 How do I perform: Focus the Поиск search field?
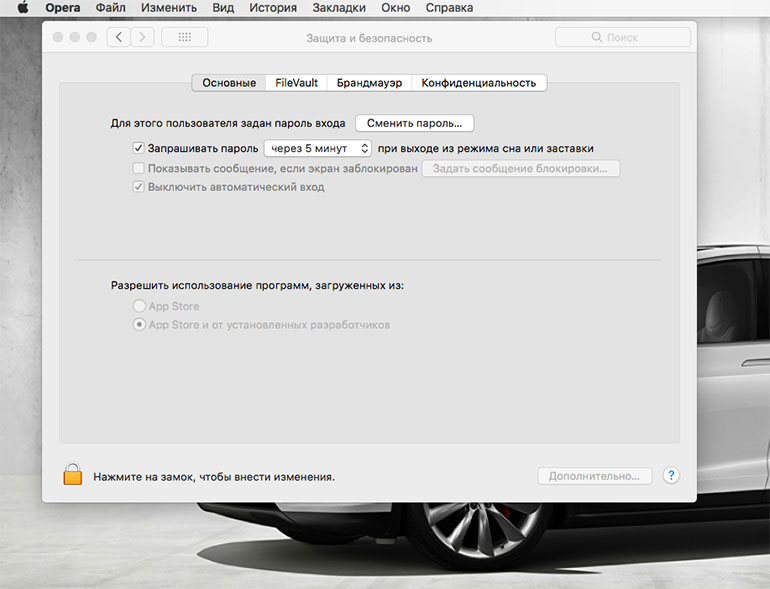pyautogui.click(x=623, y=37)
